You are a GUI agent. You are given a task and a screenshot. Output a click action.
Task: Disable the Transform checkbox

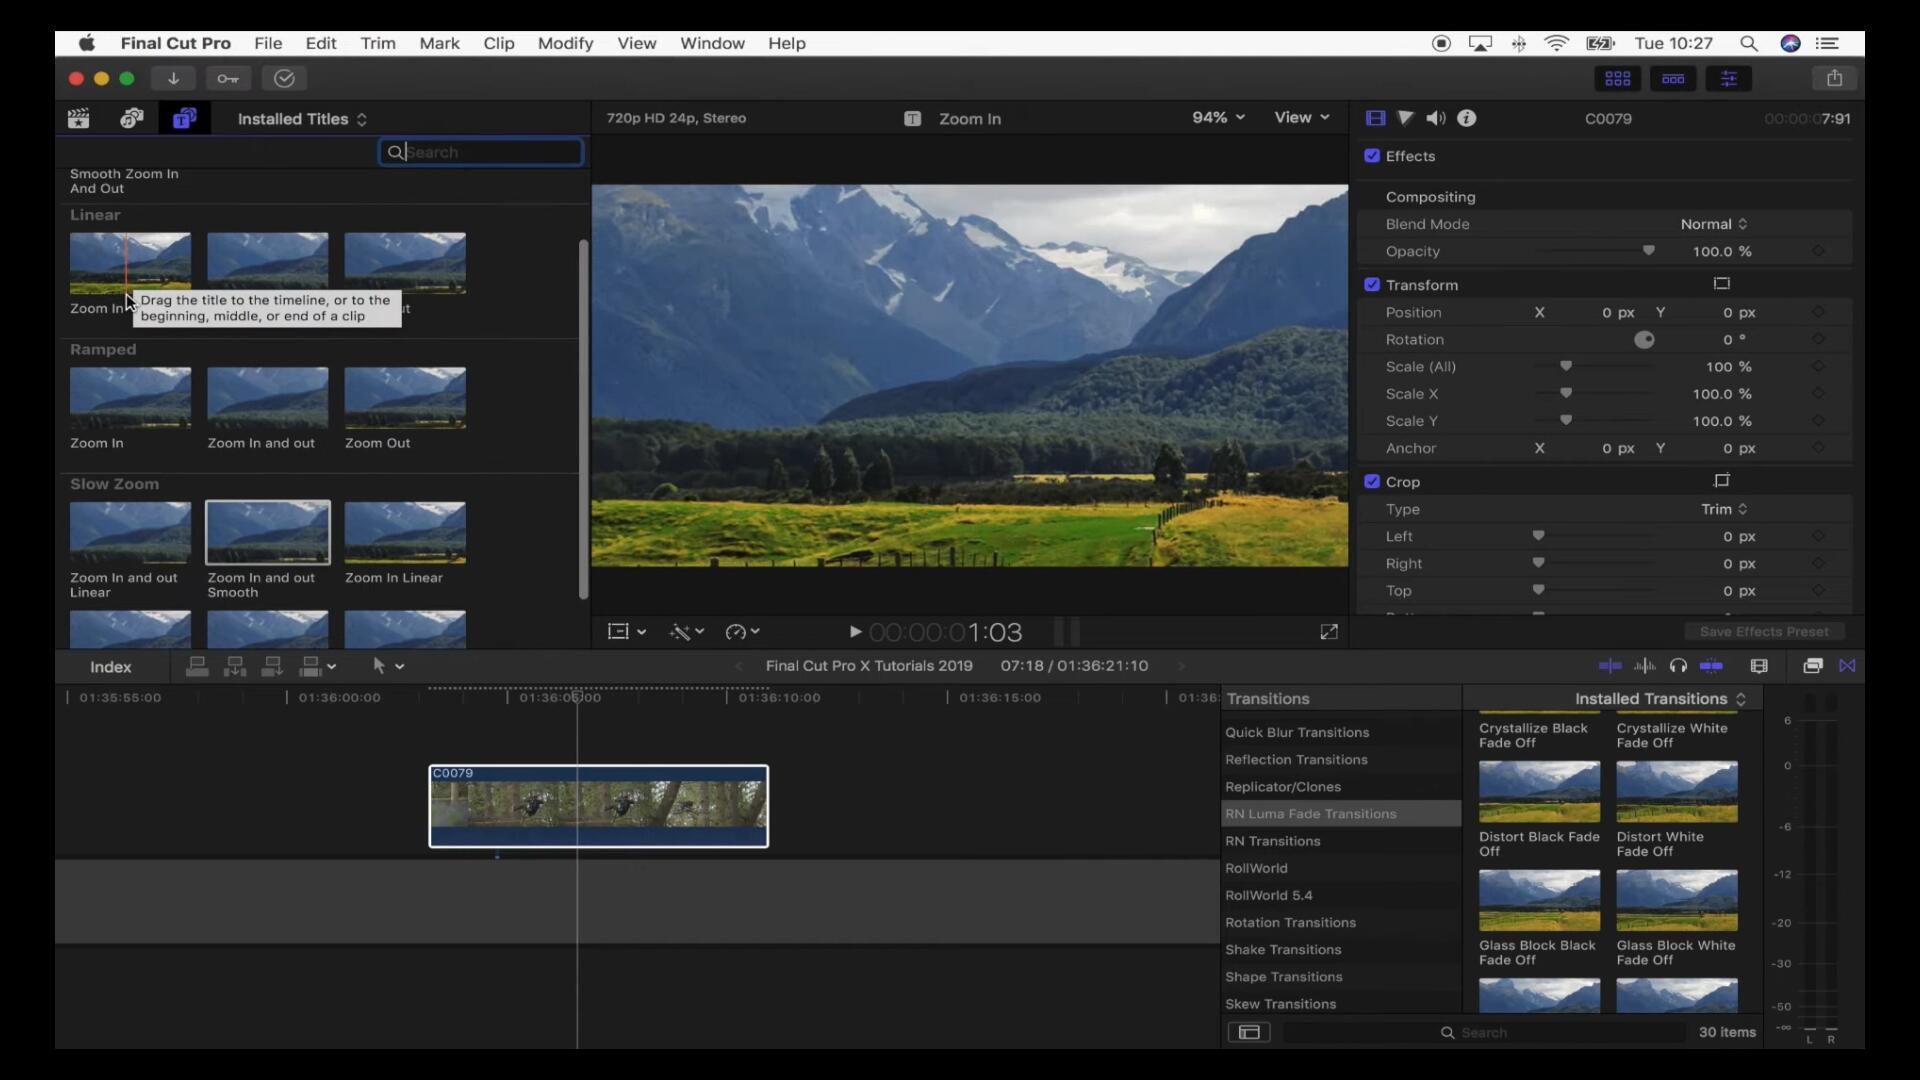coord(1372,285)
